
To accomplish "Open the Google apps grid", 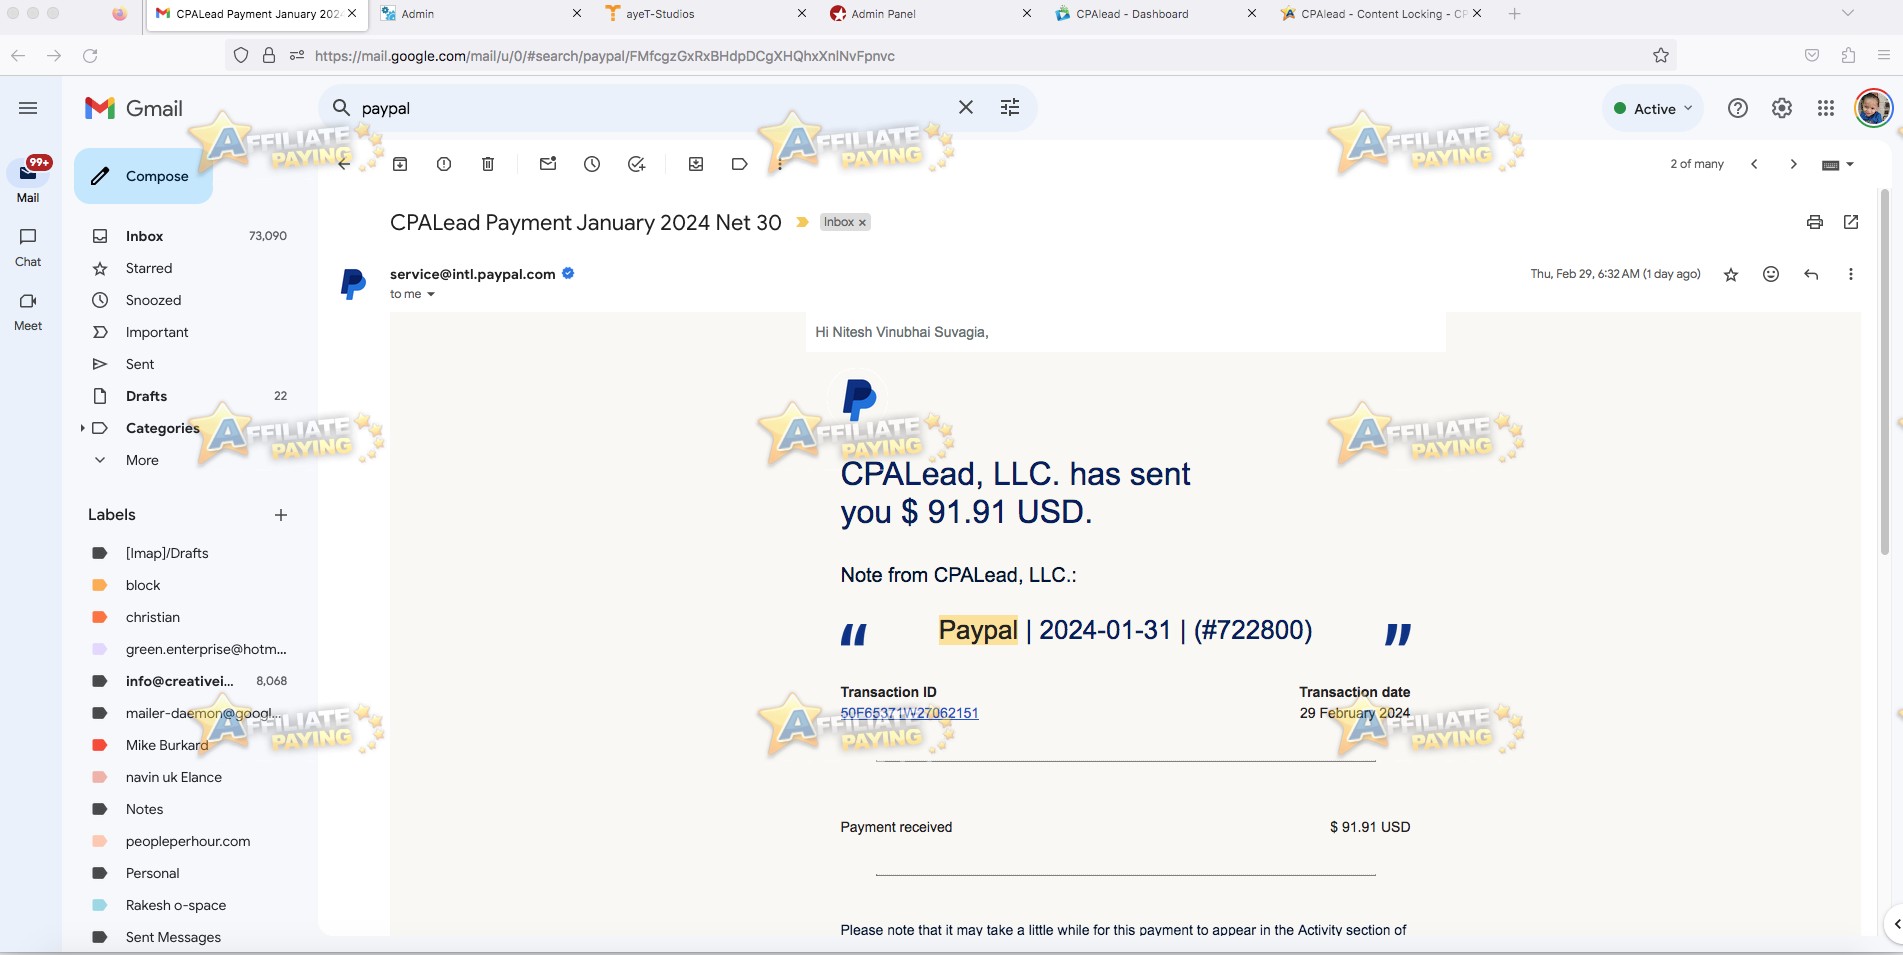I will 1825,107.
